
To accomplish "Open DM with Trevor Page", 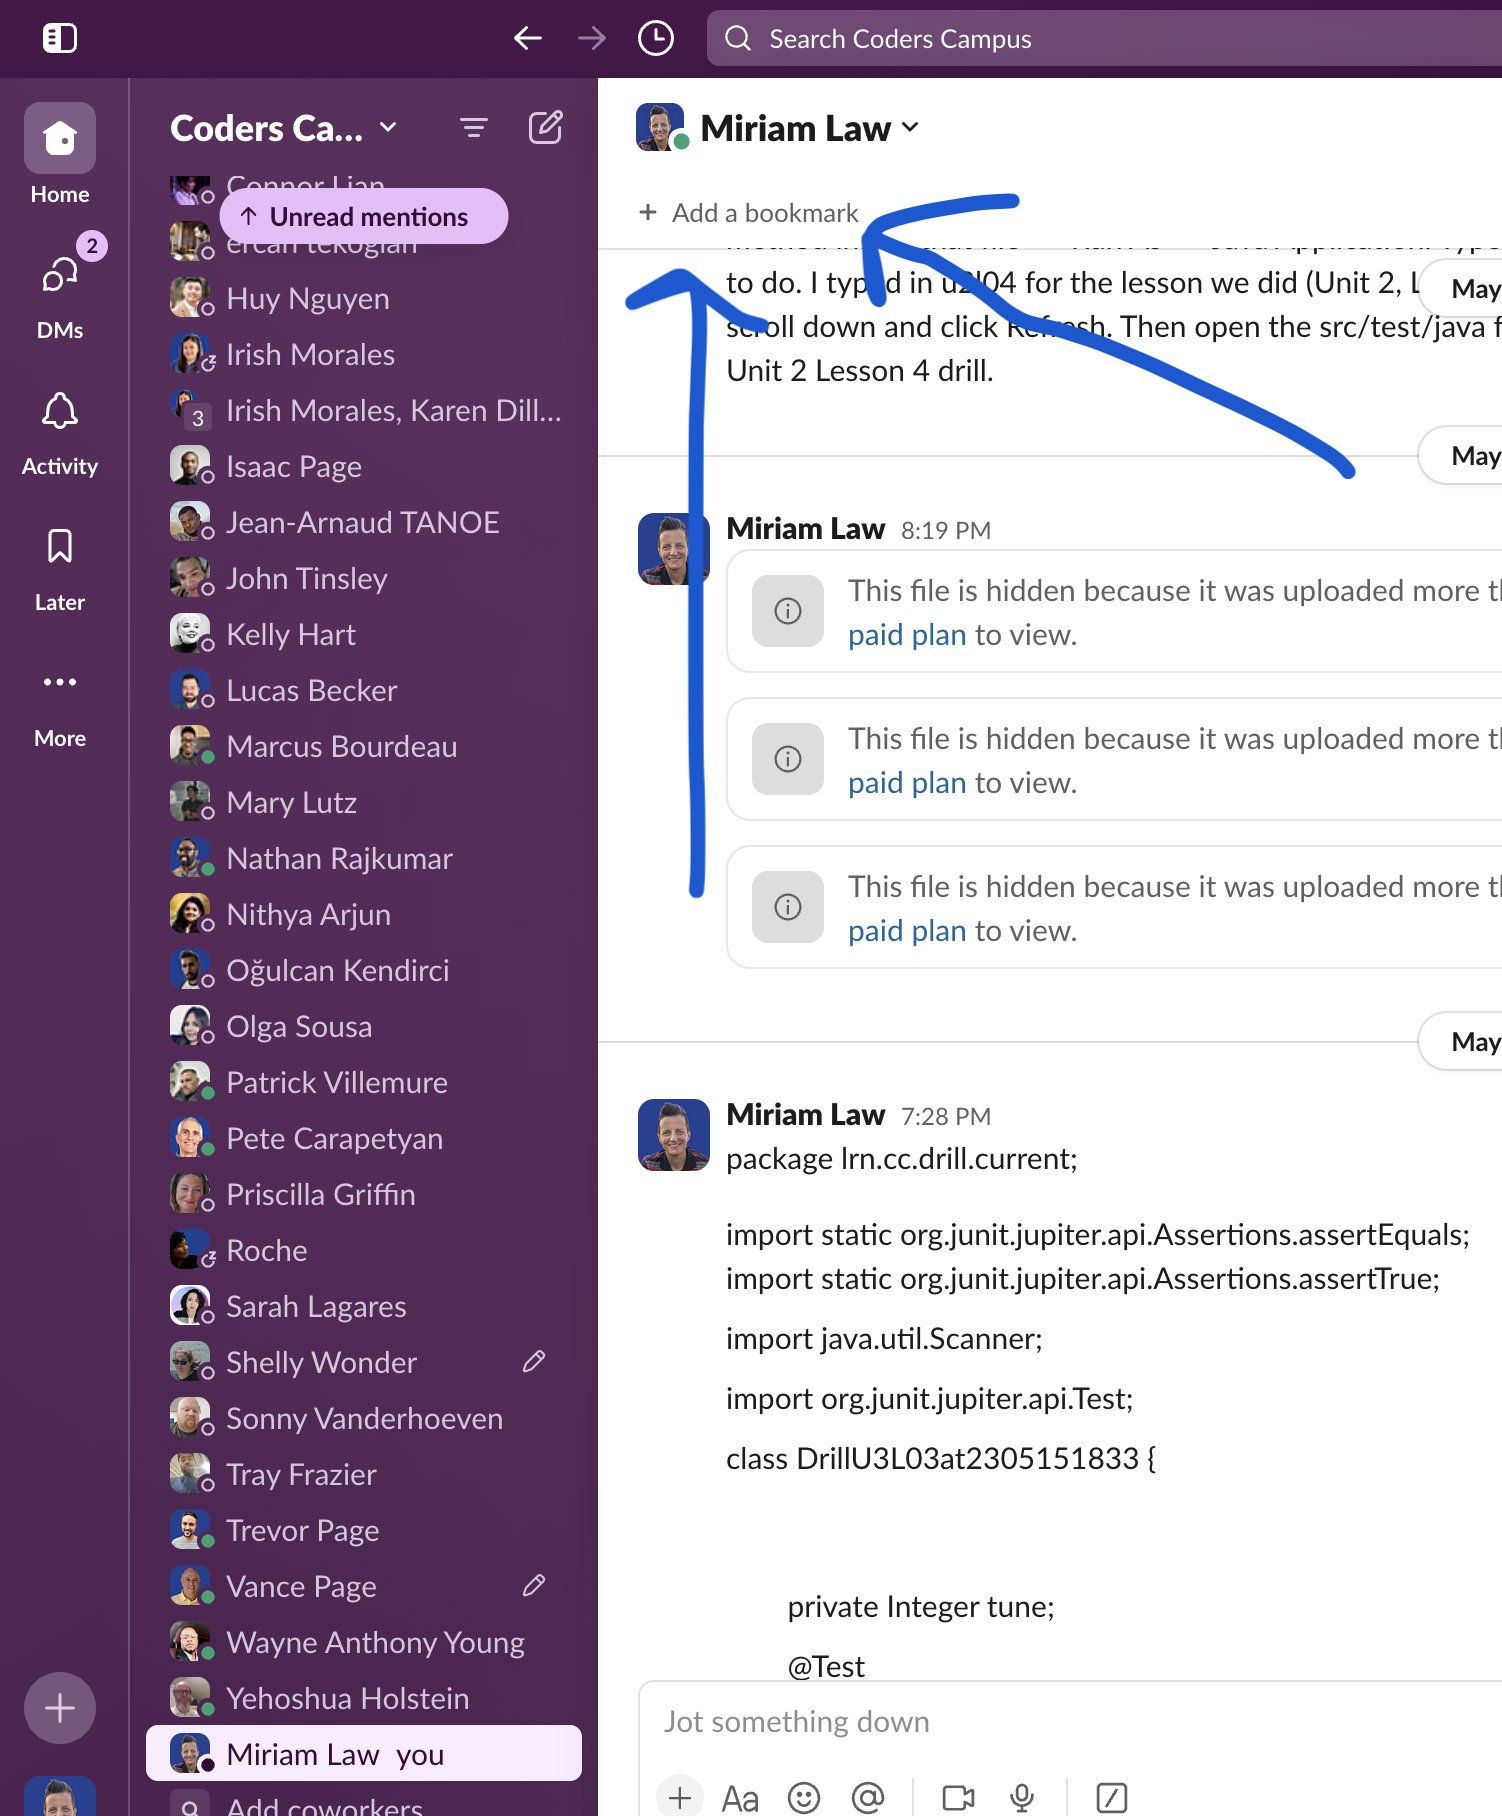I will pyautogui.click(x=364, y=1530).
